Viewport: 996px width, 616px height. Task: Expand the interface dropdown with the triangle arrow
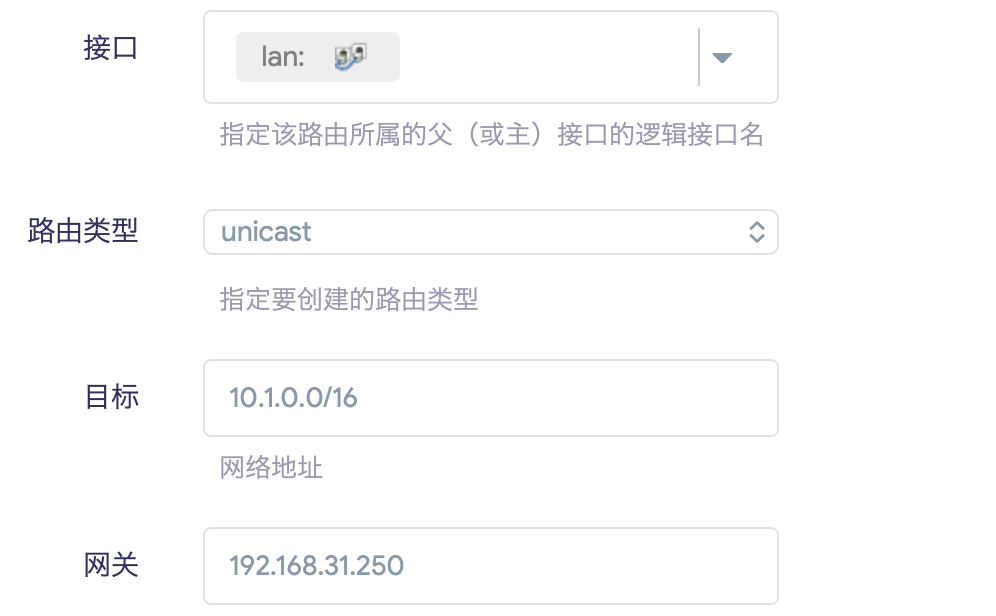click(x=722, y=58)
